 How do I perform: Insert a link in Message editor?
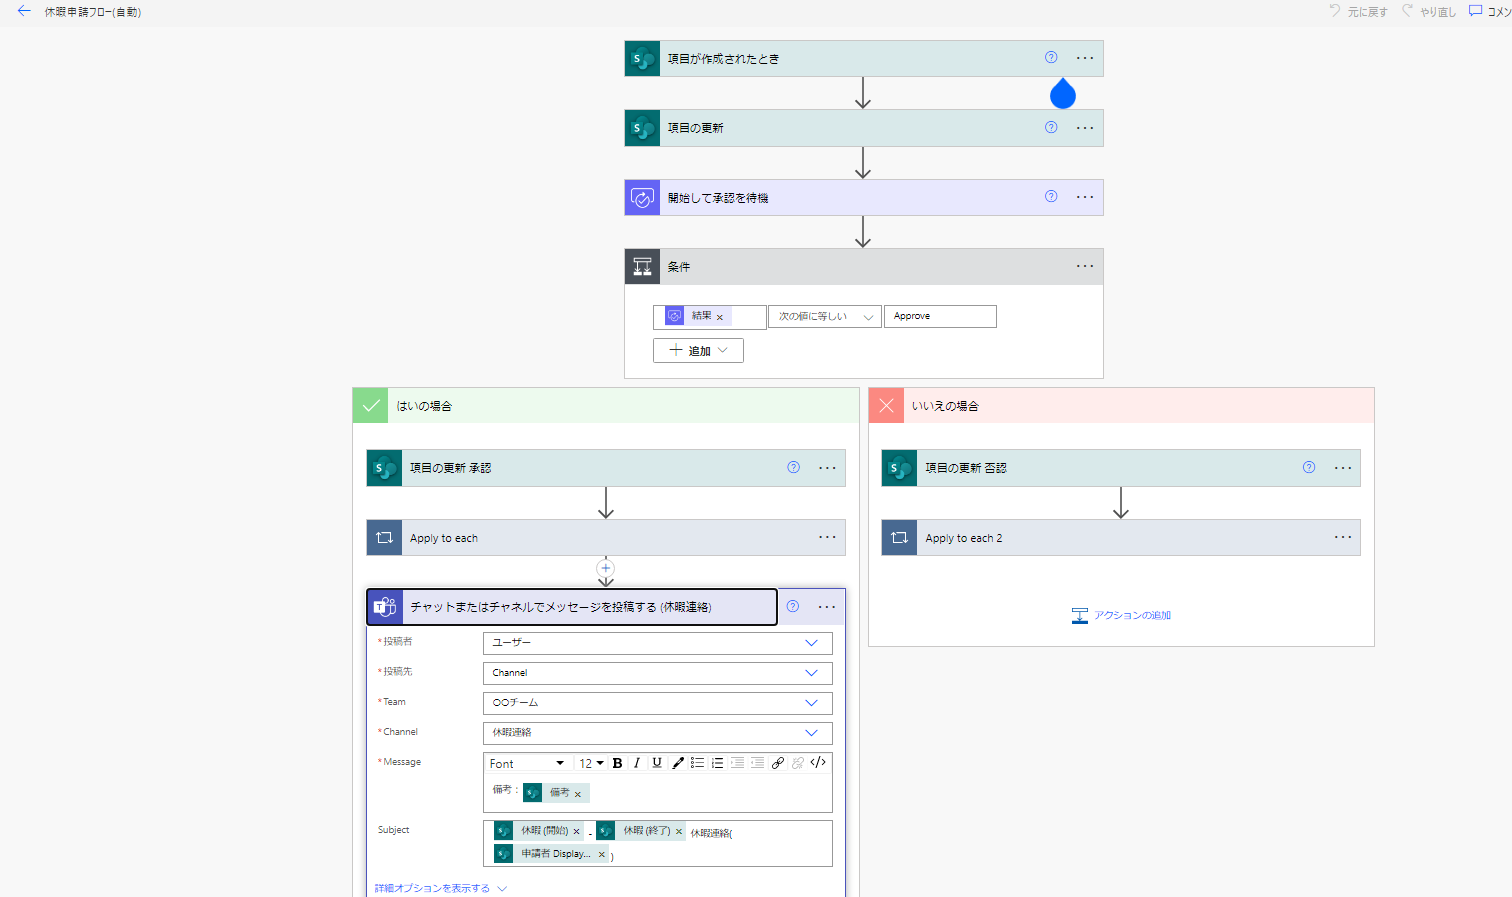[x=778, y=763]
